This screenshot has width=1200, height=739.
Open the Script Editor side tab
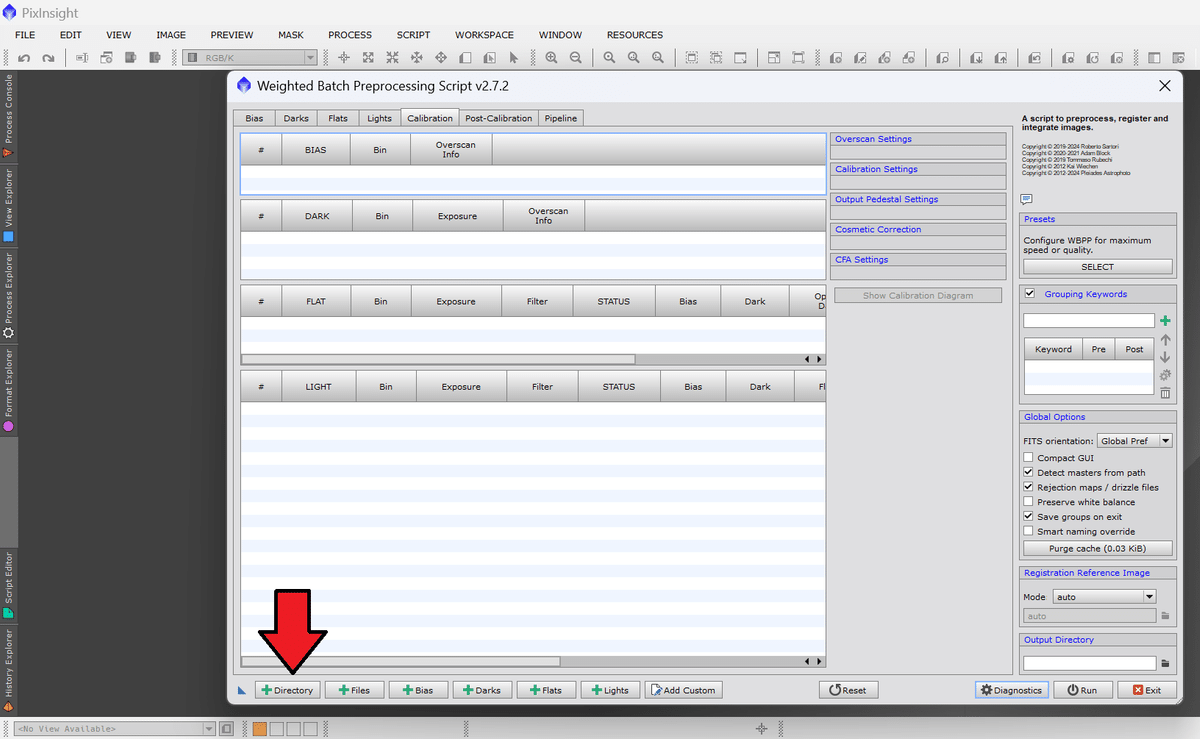pos(9,585)
